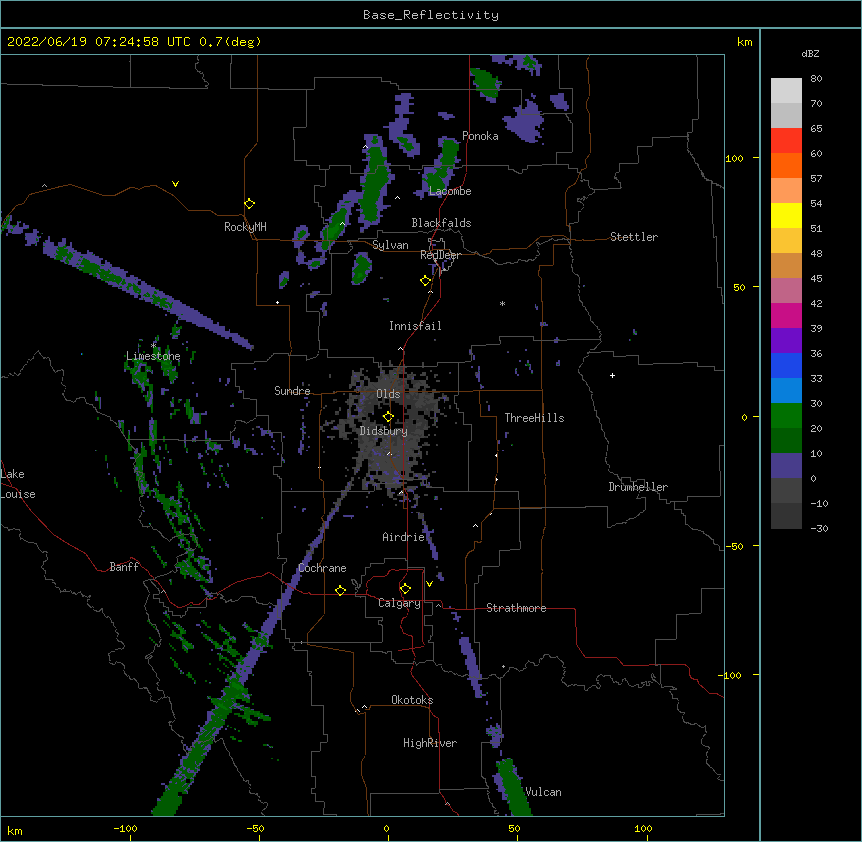
Task: Select the yellow 54-51 dBZ legend swatch
Action: 786,215
